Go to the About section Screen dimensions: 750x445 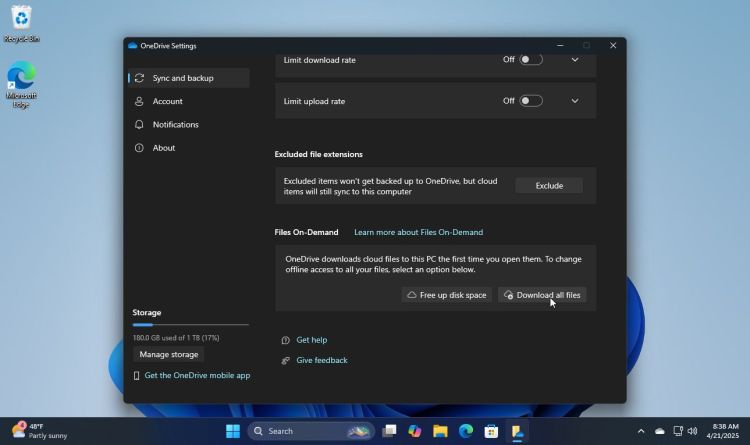pos(164,148)
